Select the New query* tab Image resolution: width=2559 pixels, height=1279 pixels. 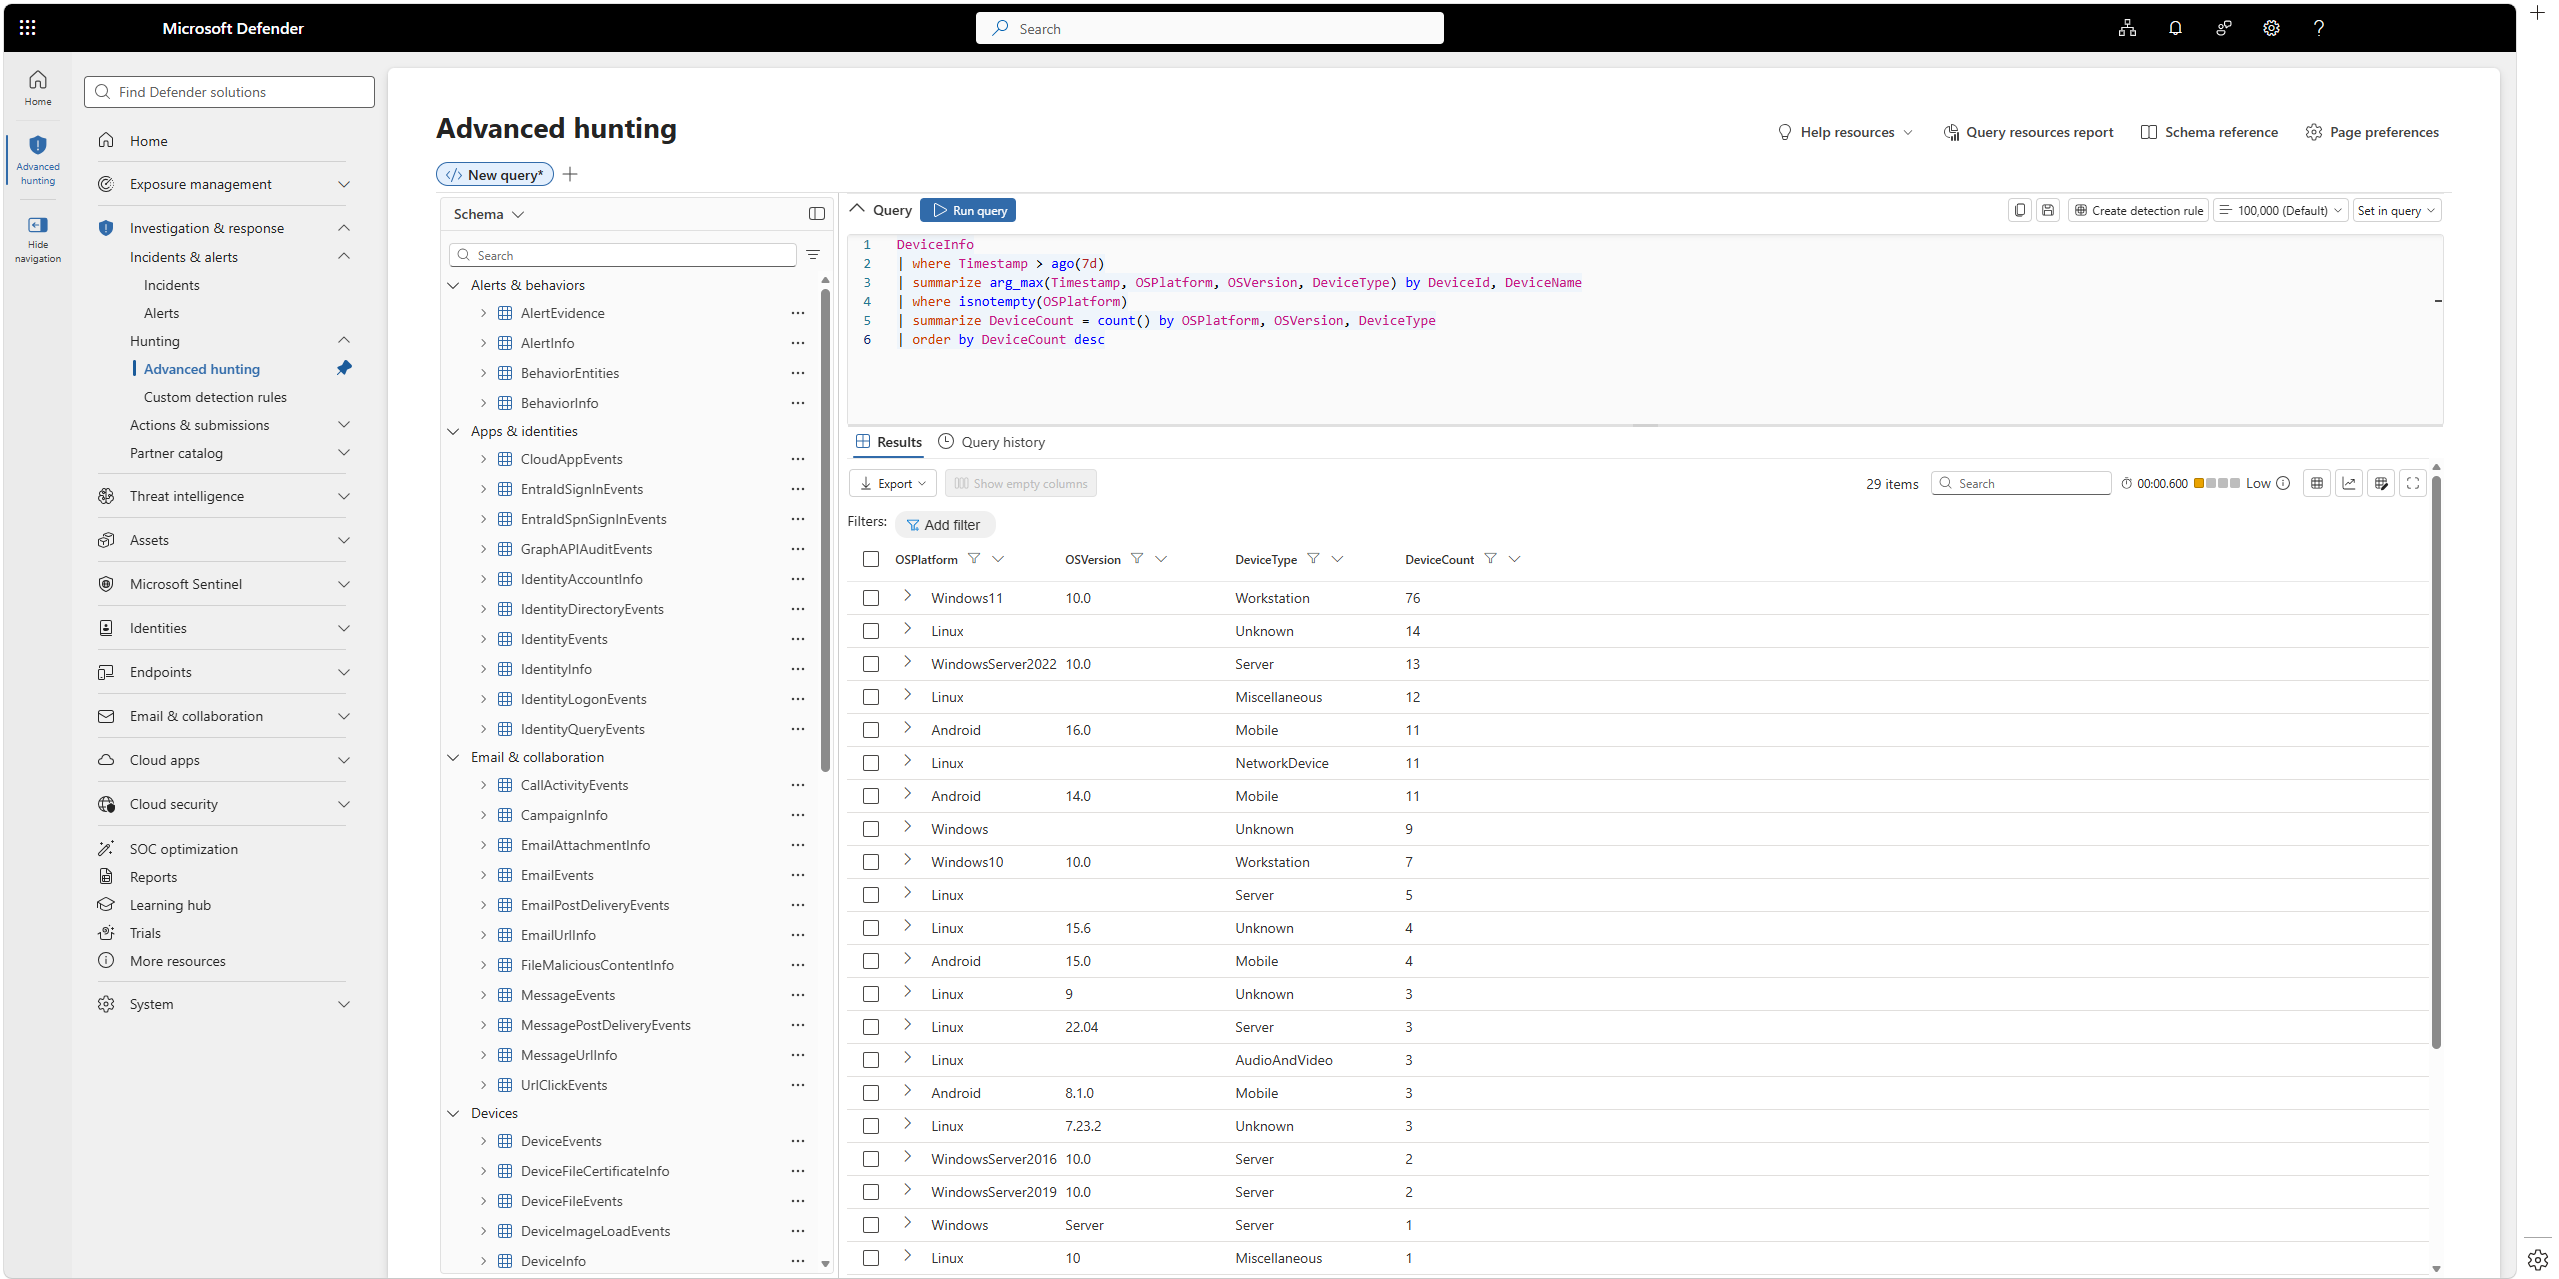point(495,174)
